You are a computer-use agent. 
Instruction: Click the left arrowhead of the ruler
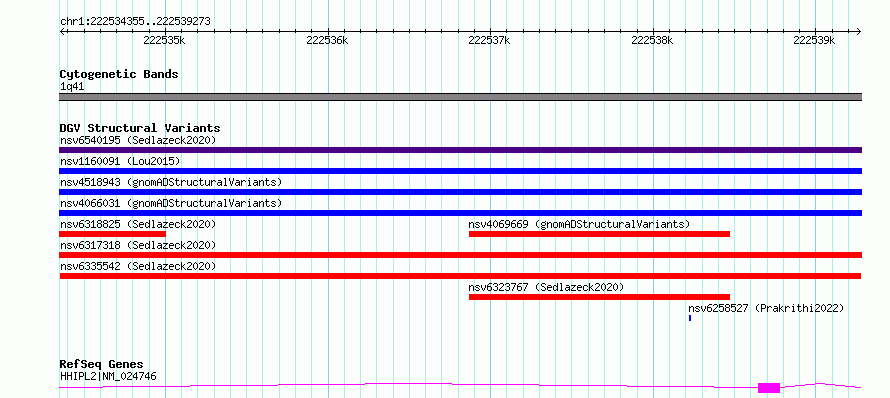[x=62, y=31]
